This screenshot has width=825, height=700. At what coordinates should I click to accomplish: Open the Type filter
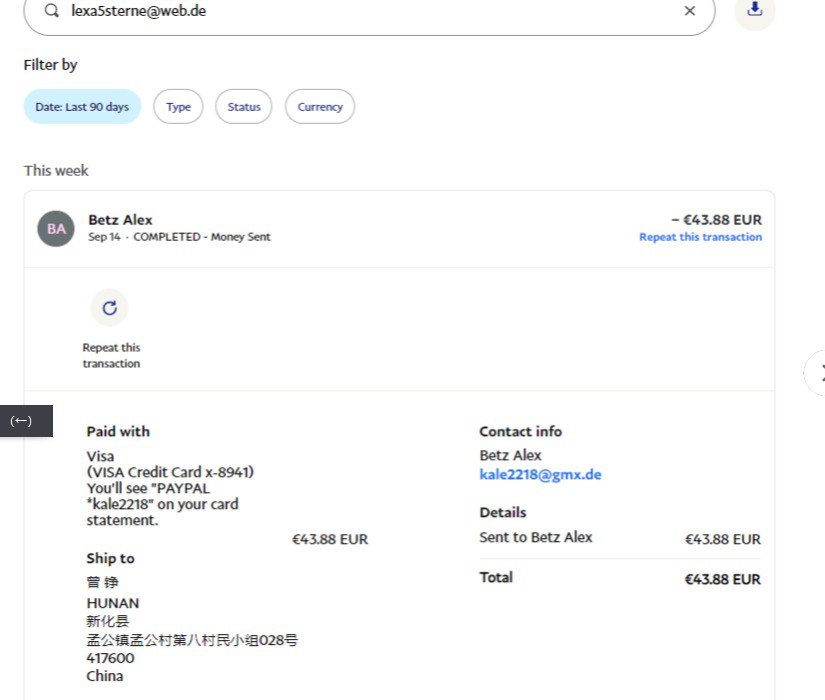tap(178, 107)
